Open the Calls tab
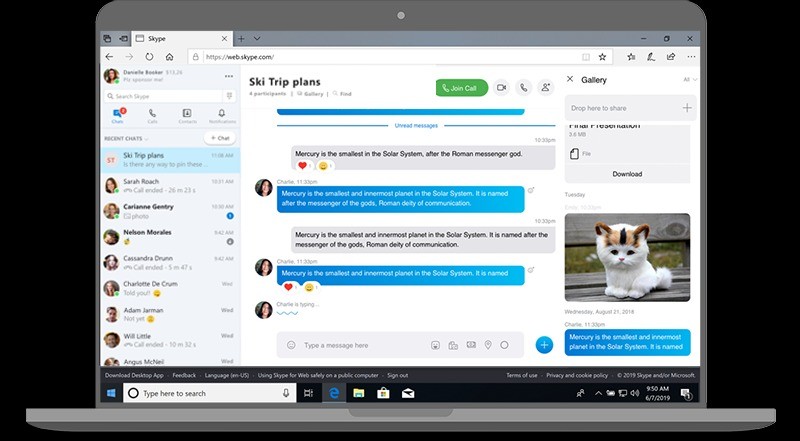The width and height of the screenshot is (800, 441). 152,116
